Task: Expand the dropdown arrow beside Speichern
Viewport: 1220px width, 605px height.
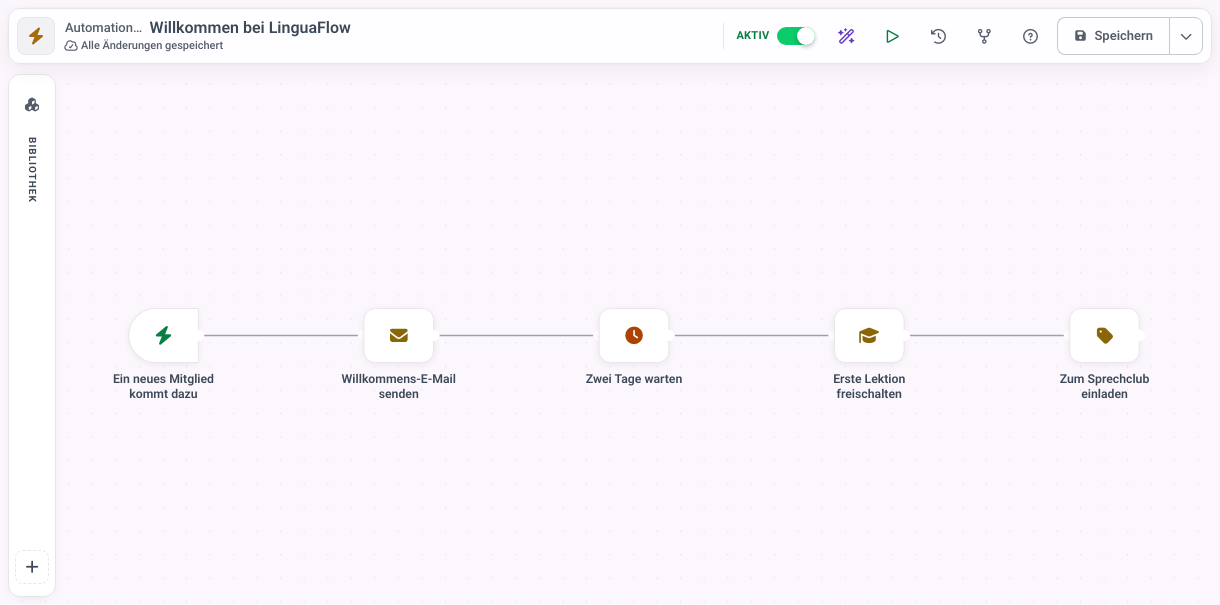Action: coord(1186,36)
